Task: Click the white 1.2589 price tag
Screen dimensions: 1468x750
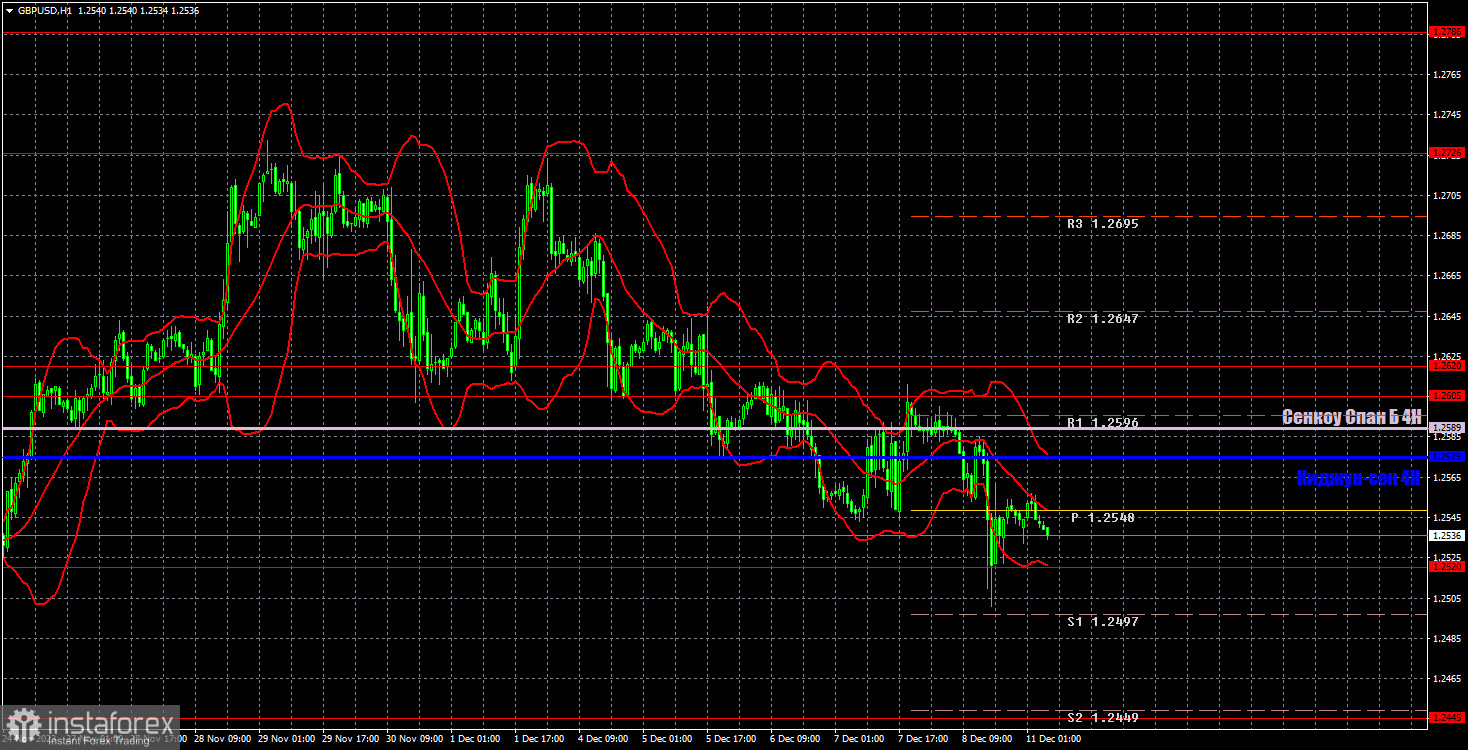Action: point(1447,428)
